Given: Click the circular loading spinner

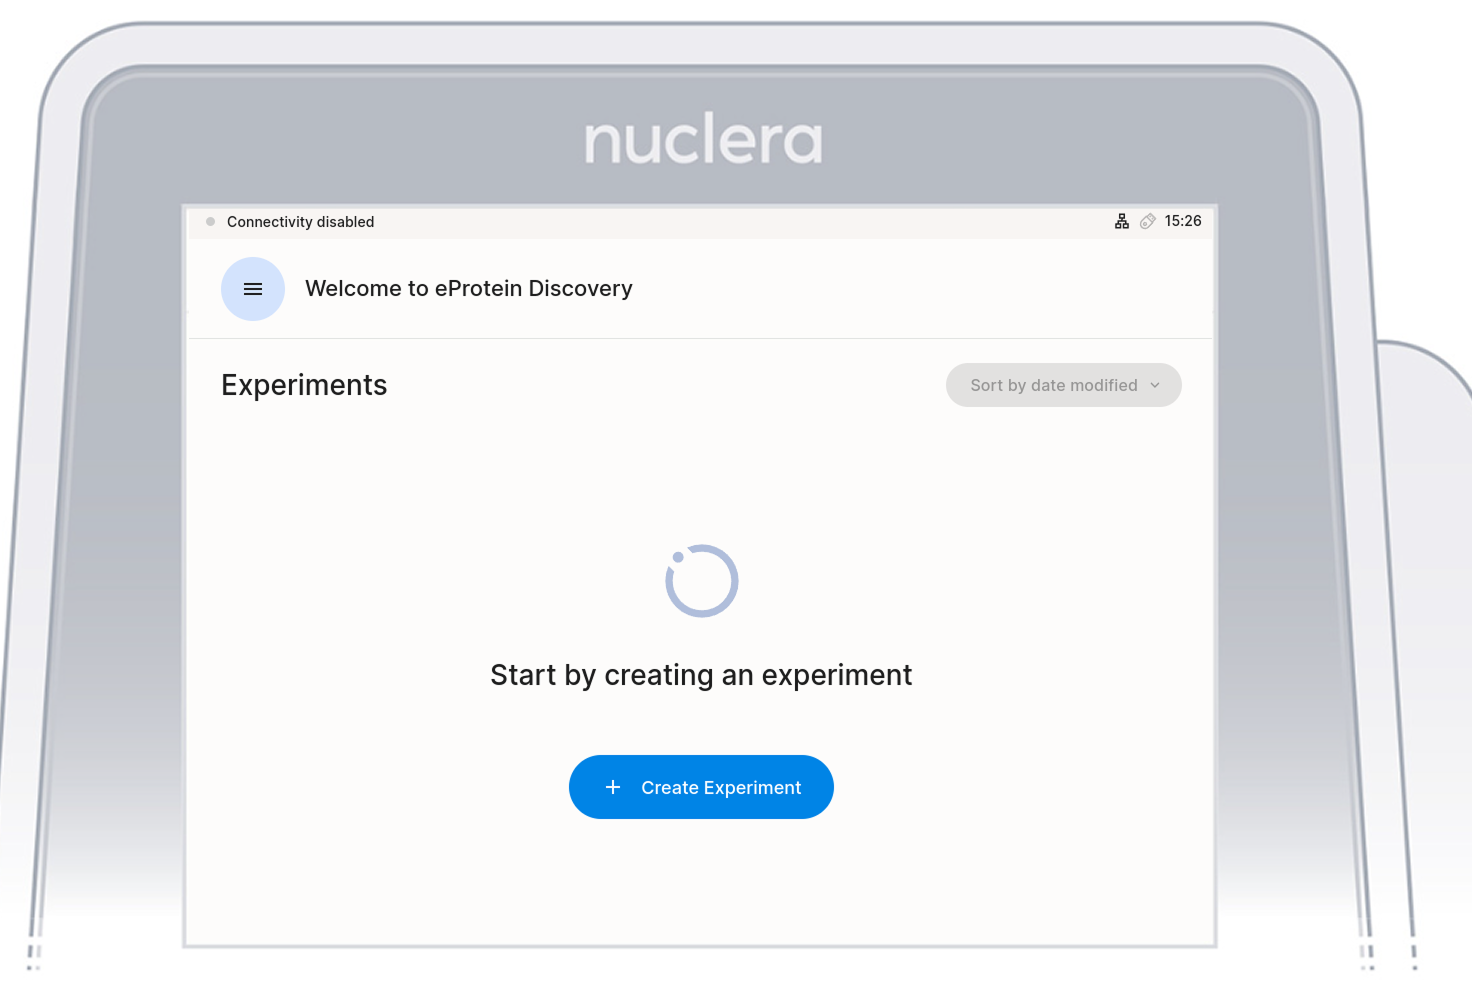Looking at the screenshot, I should 702,581.
